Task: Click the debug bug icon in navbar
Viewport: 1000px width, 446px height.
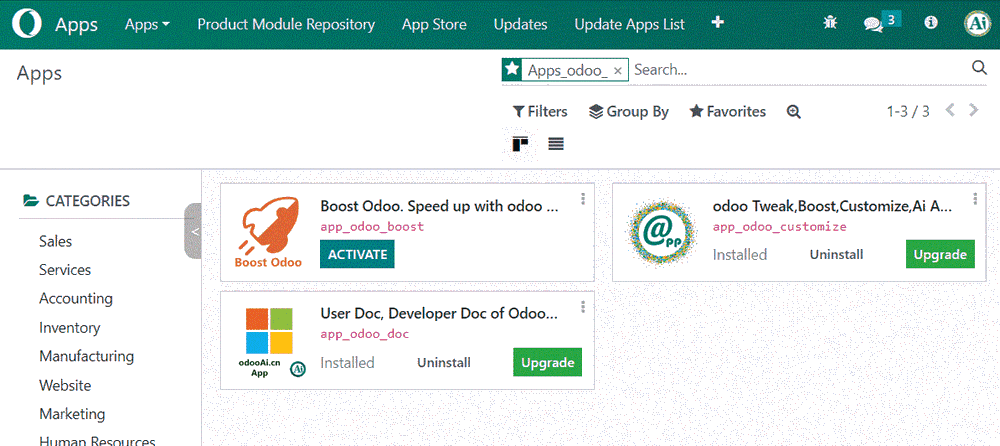Action: click(x=830, y=24)
